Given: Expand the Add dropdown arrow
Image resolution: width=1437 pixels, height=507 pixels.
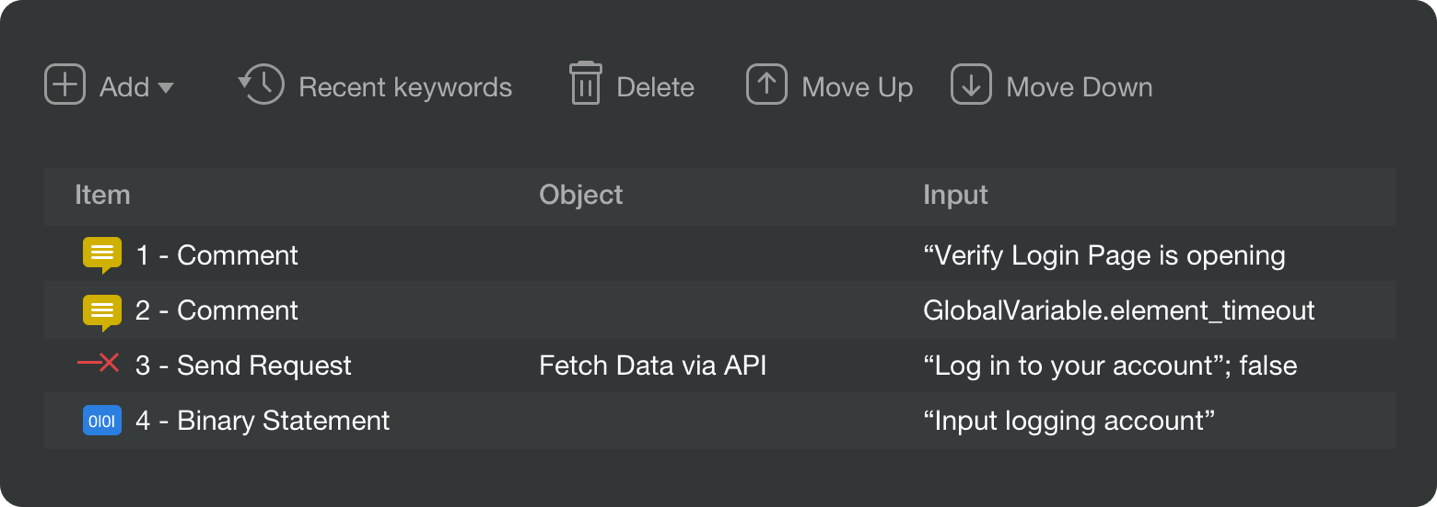Looking at the screenshot, I should tap(166, 88).
